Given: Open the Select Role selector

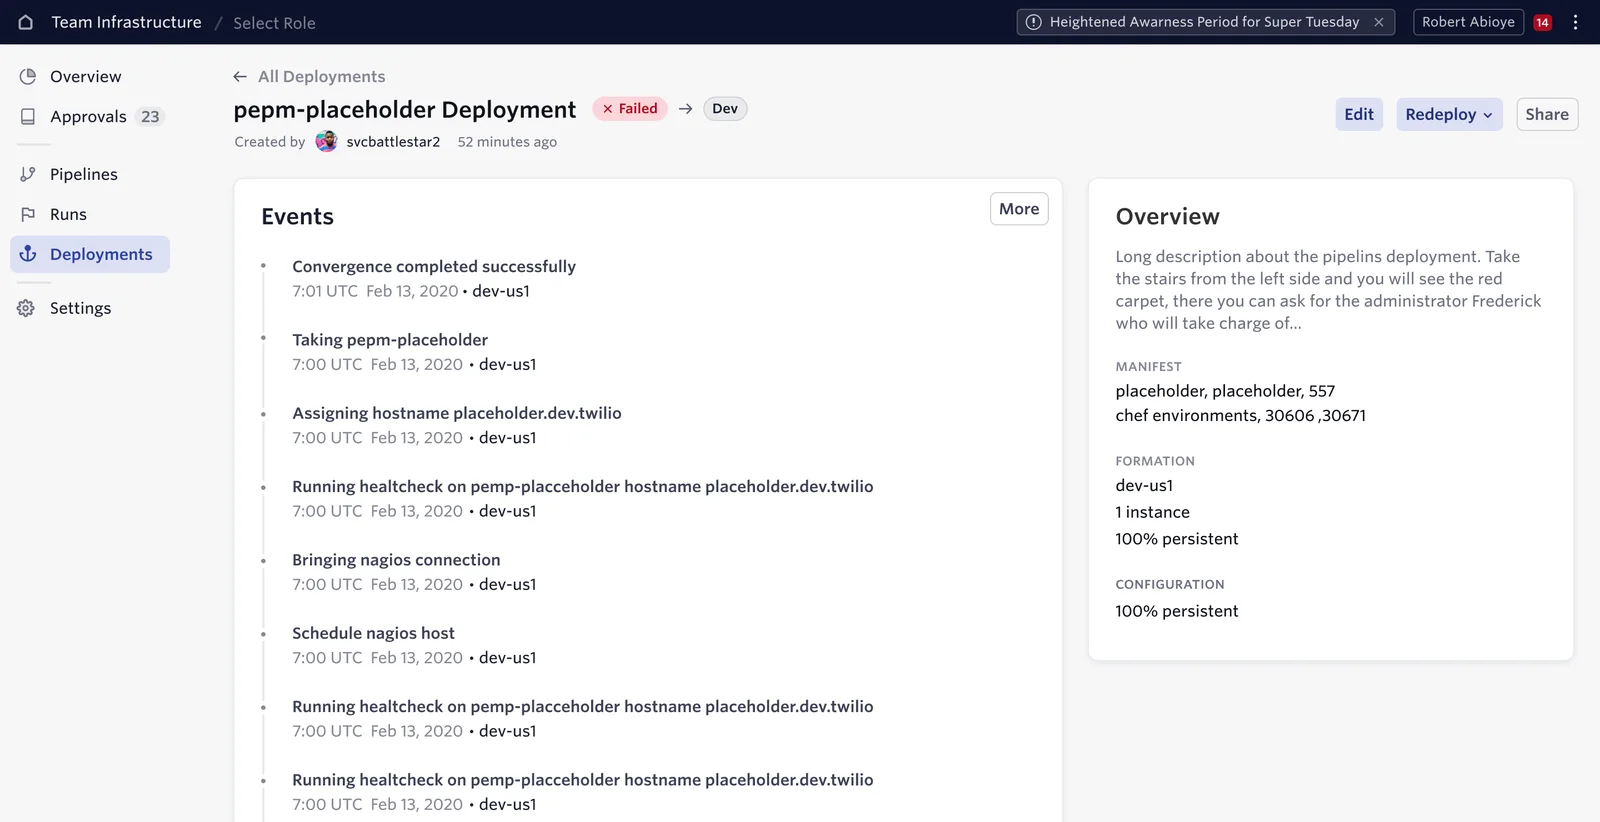Looking at the screenshot, I should point(274,23).
